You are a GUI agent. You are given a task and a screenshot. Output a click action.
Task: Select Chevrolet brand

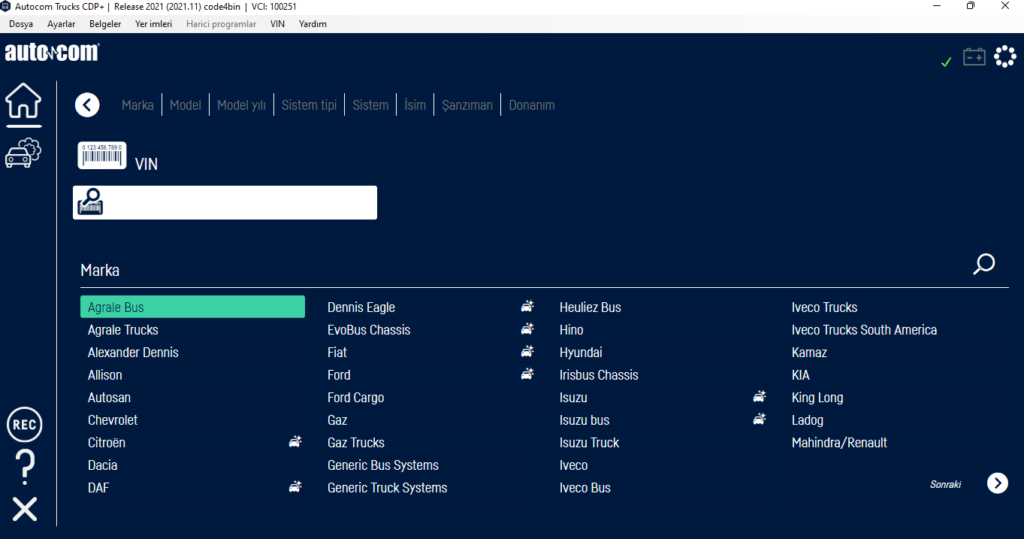click(x=112, y=420)
